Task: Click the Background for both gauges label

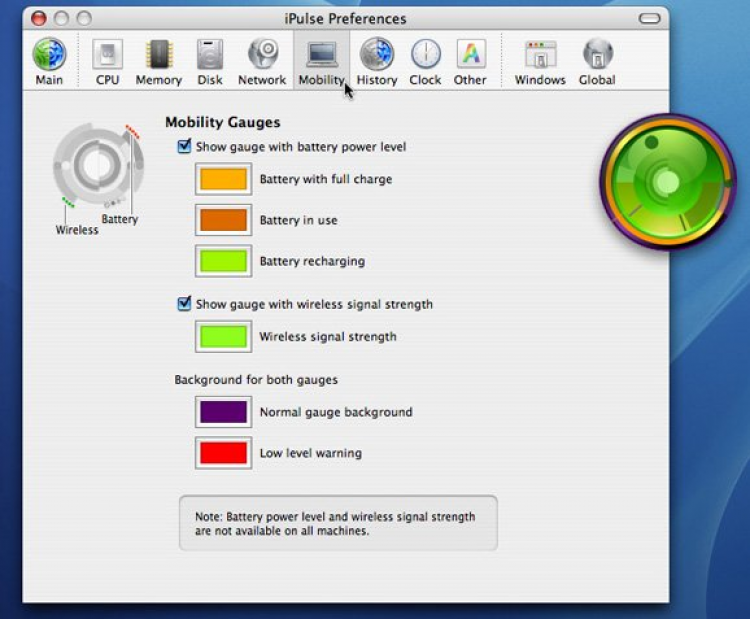Action: 256,380
